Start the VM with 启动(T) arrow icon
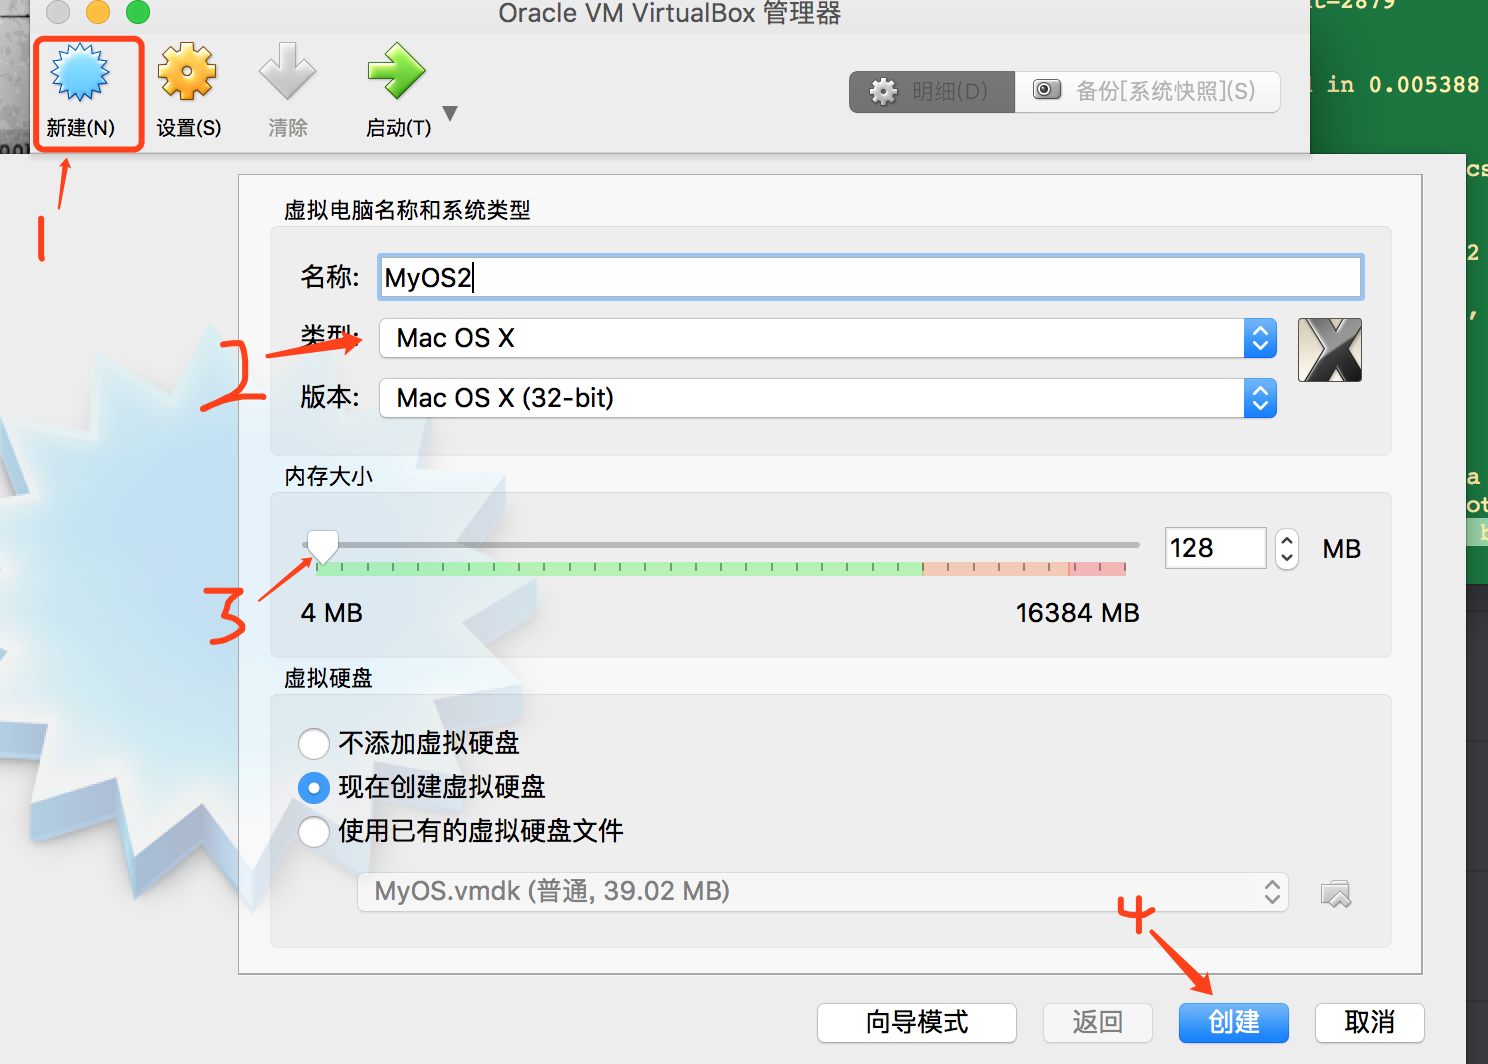This screenshot has height=1064, width=1488. 397,72
